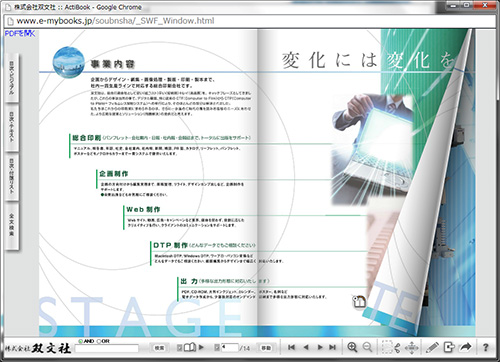Select the pencil annotation tool
Screen dimensions: 500x362
(432, 347)
